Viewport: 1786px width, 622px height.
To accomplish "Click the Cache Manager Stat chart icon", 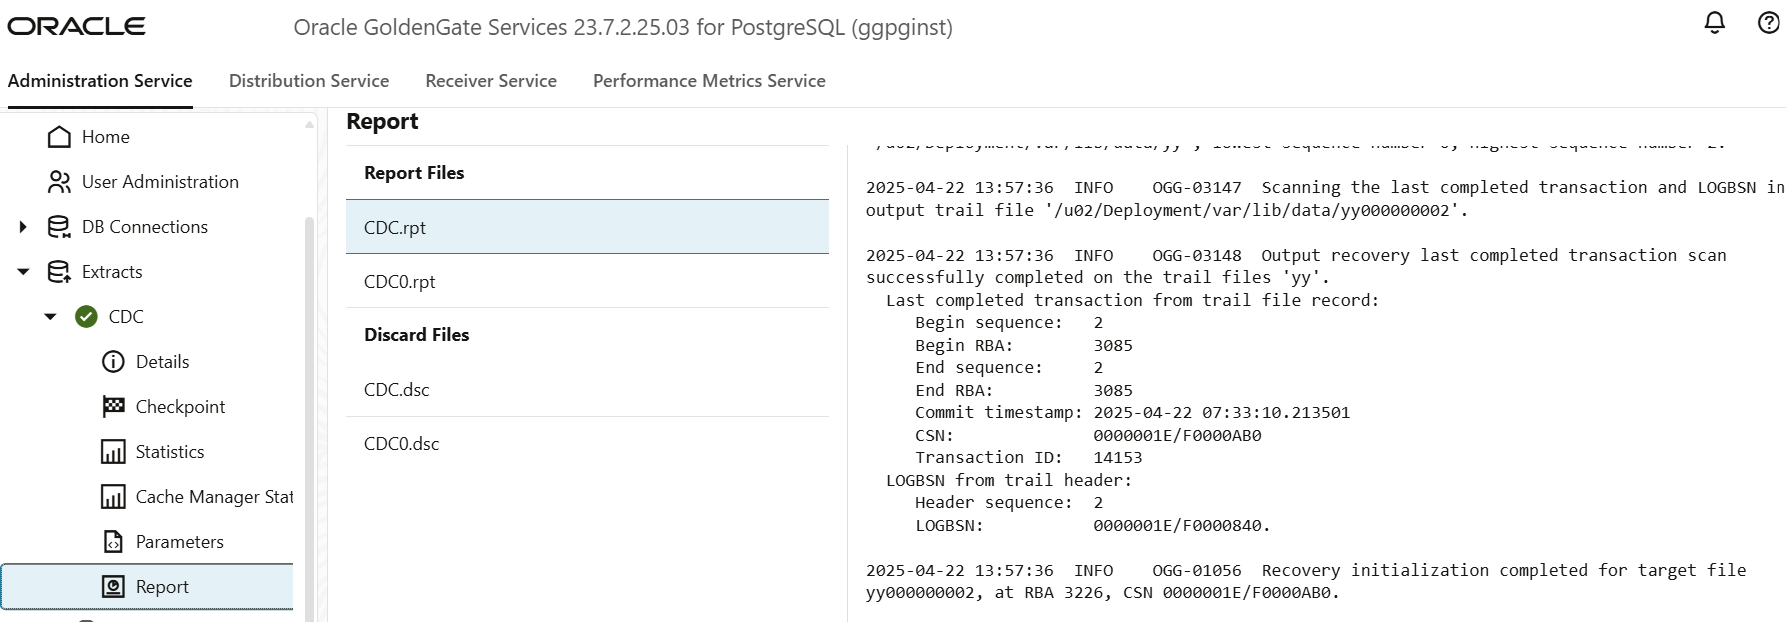I will tap(113, 497).
